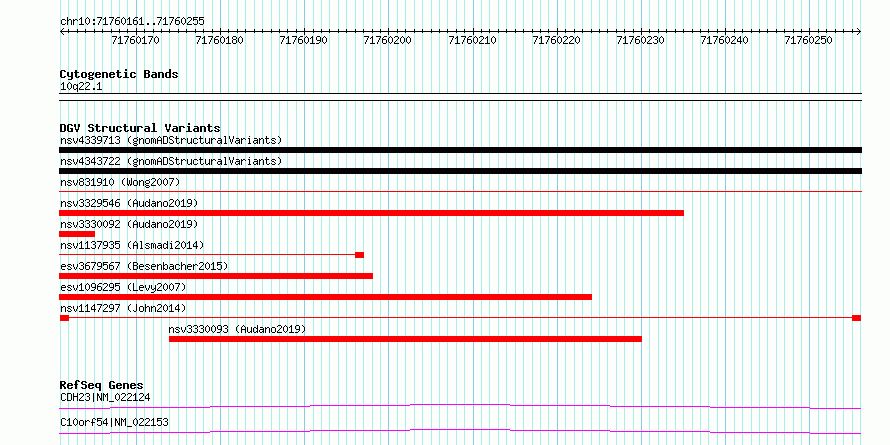Click the Cytogenetic Bands track title
The height and width of the screenshot is (445, 890).
(119, 74)
